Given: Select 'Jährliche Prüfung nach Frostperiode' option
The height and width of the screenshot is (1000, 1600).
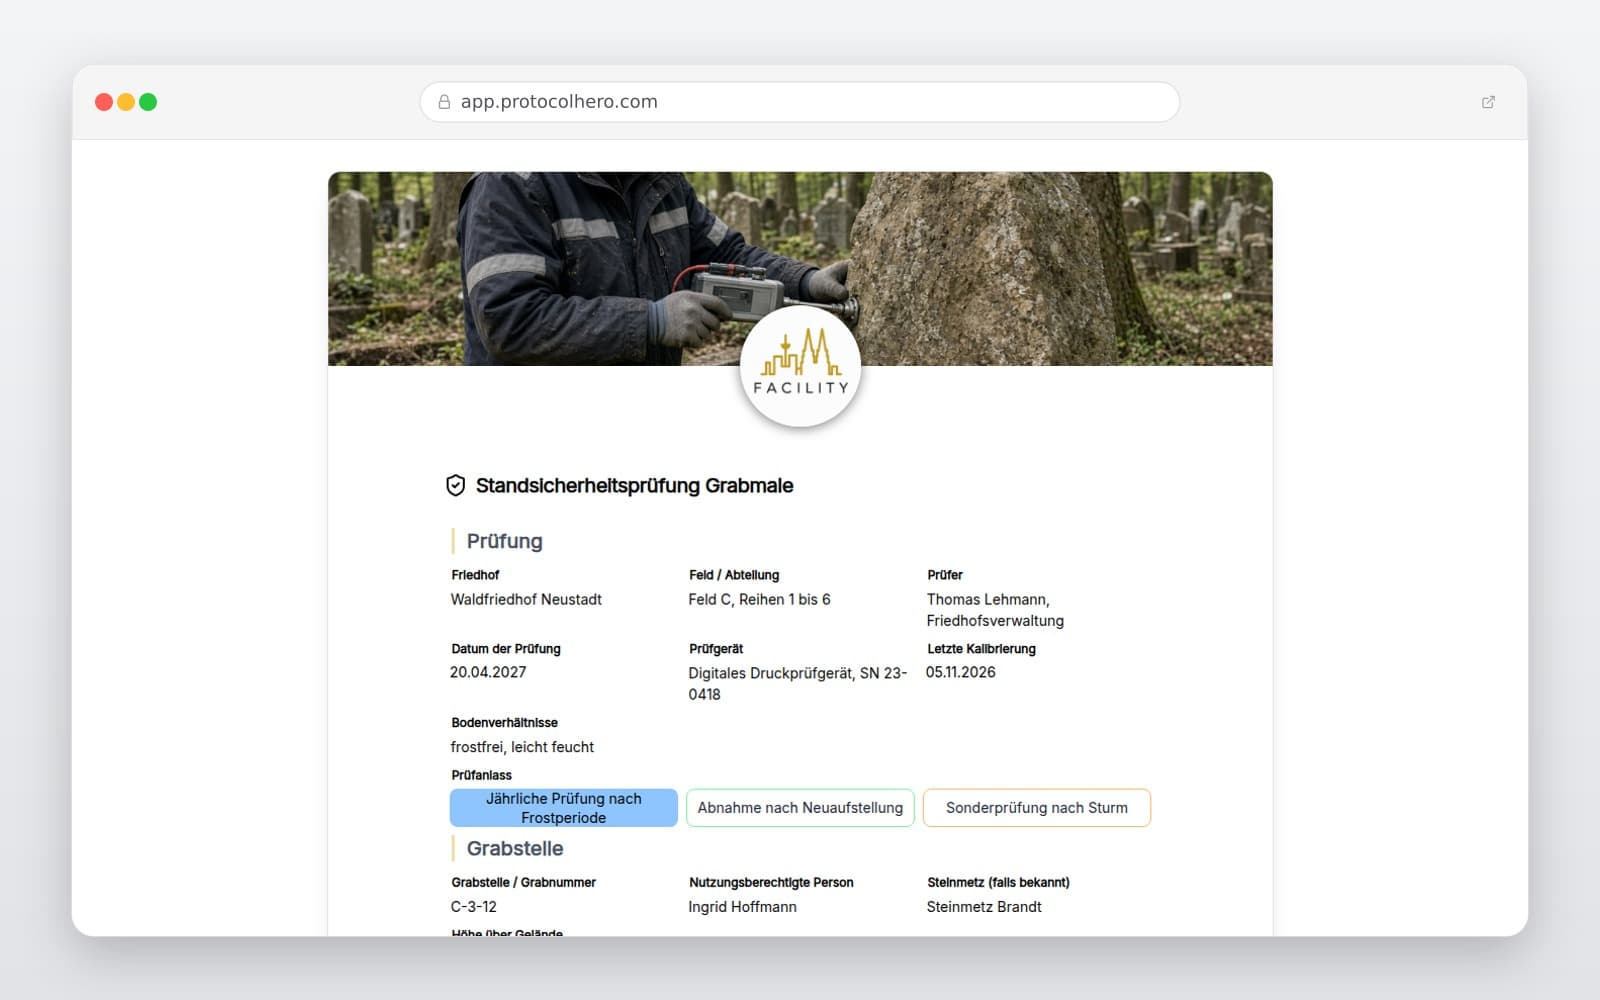Looking at the screenshot, I should [x=564, y=808].
